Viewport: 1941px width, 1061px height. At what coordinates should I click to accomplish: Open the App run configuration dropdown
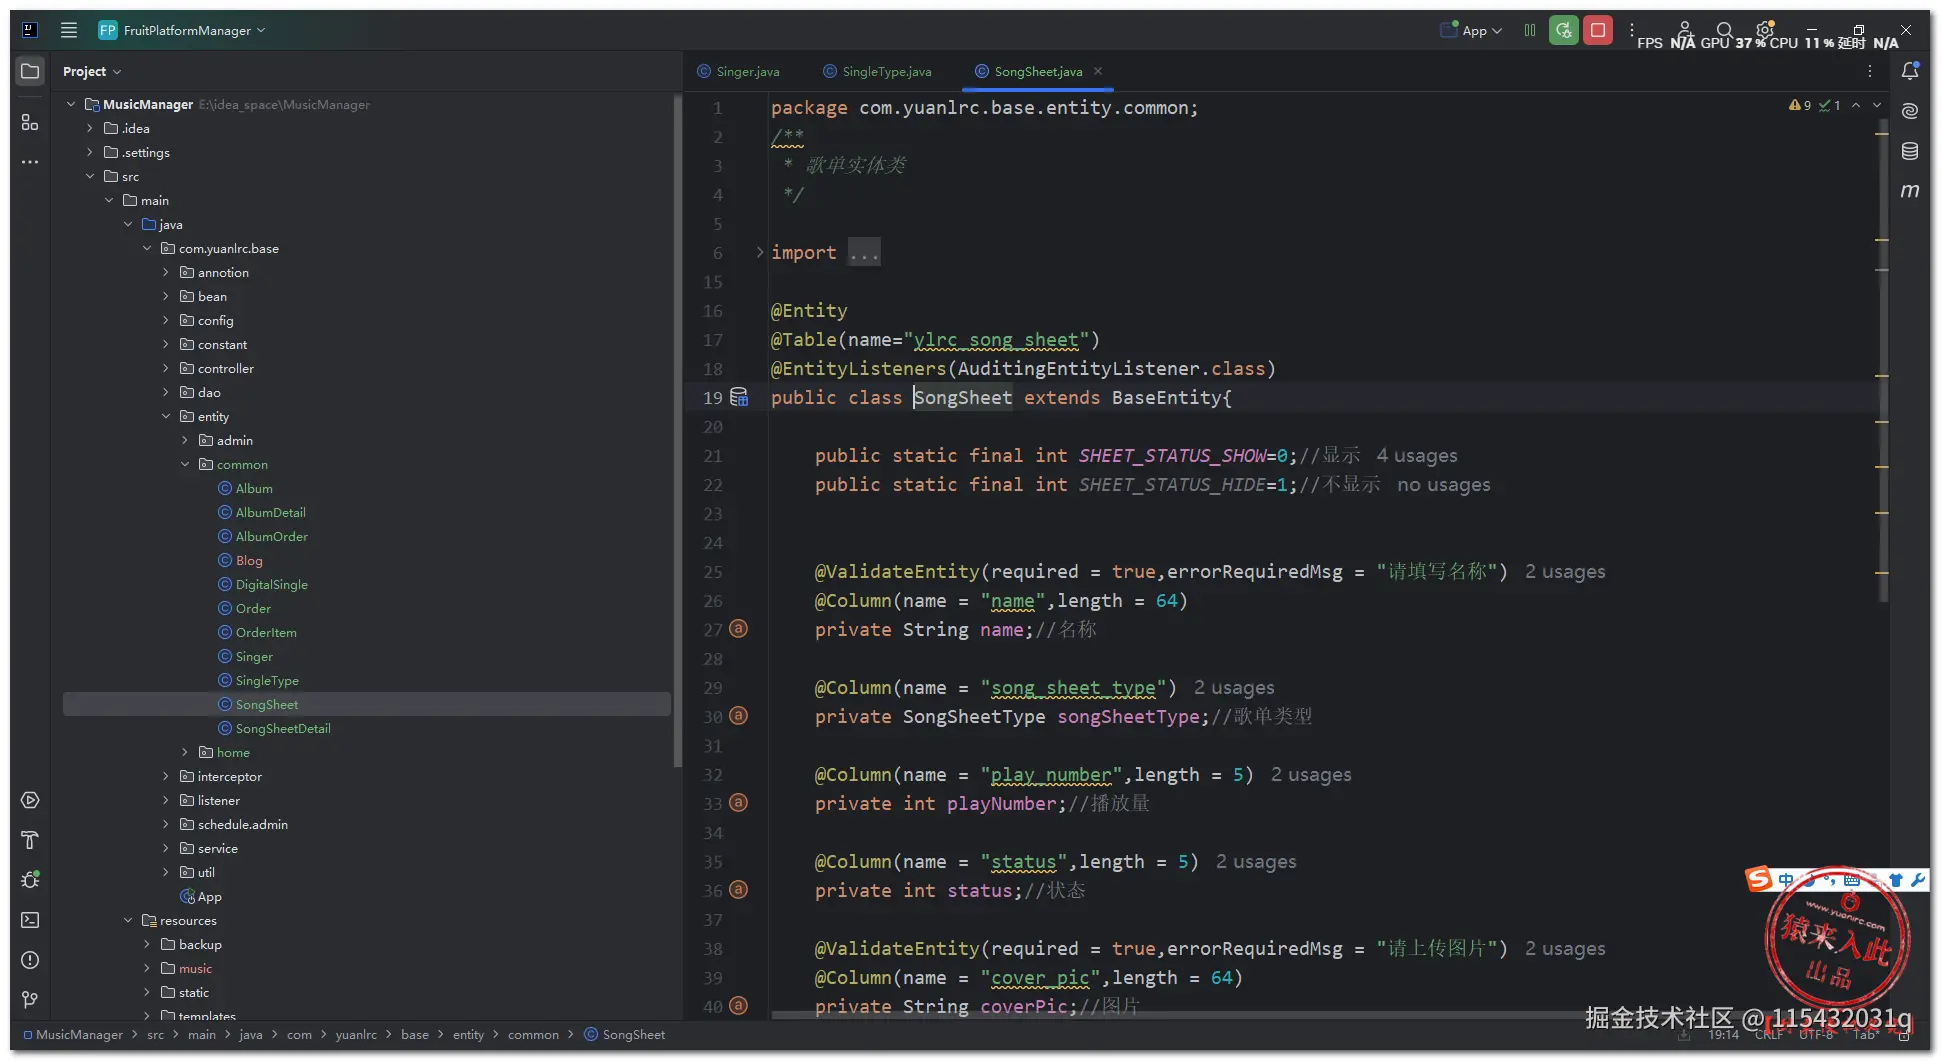click(1471, 30)
